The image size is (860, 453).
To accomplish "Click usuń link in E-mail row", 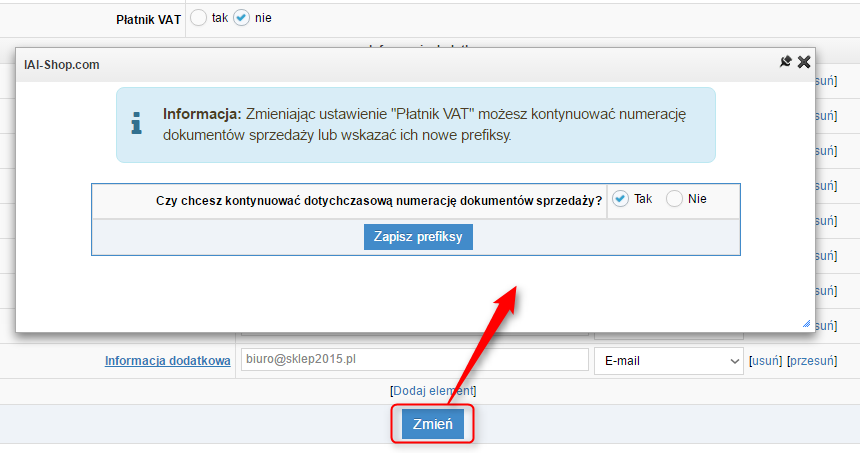I will [x=766, y=361].
